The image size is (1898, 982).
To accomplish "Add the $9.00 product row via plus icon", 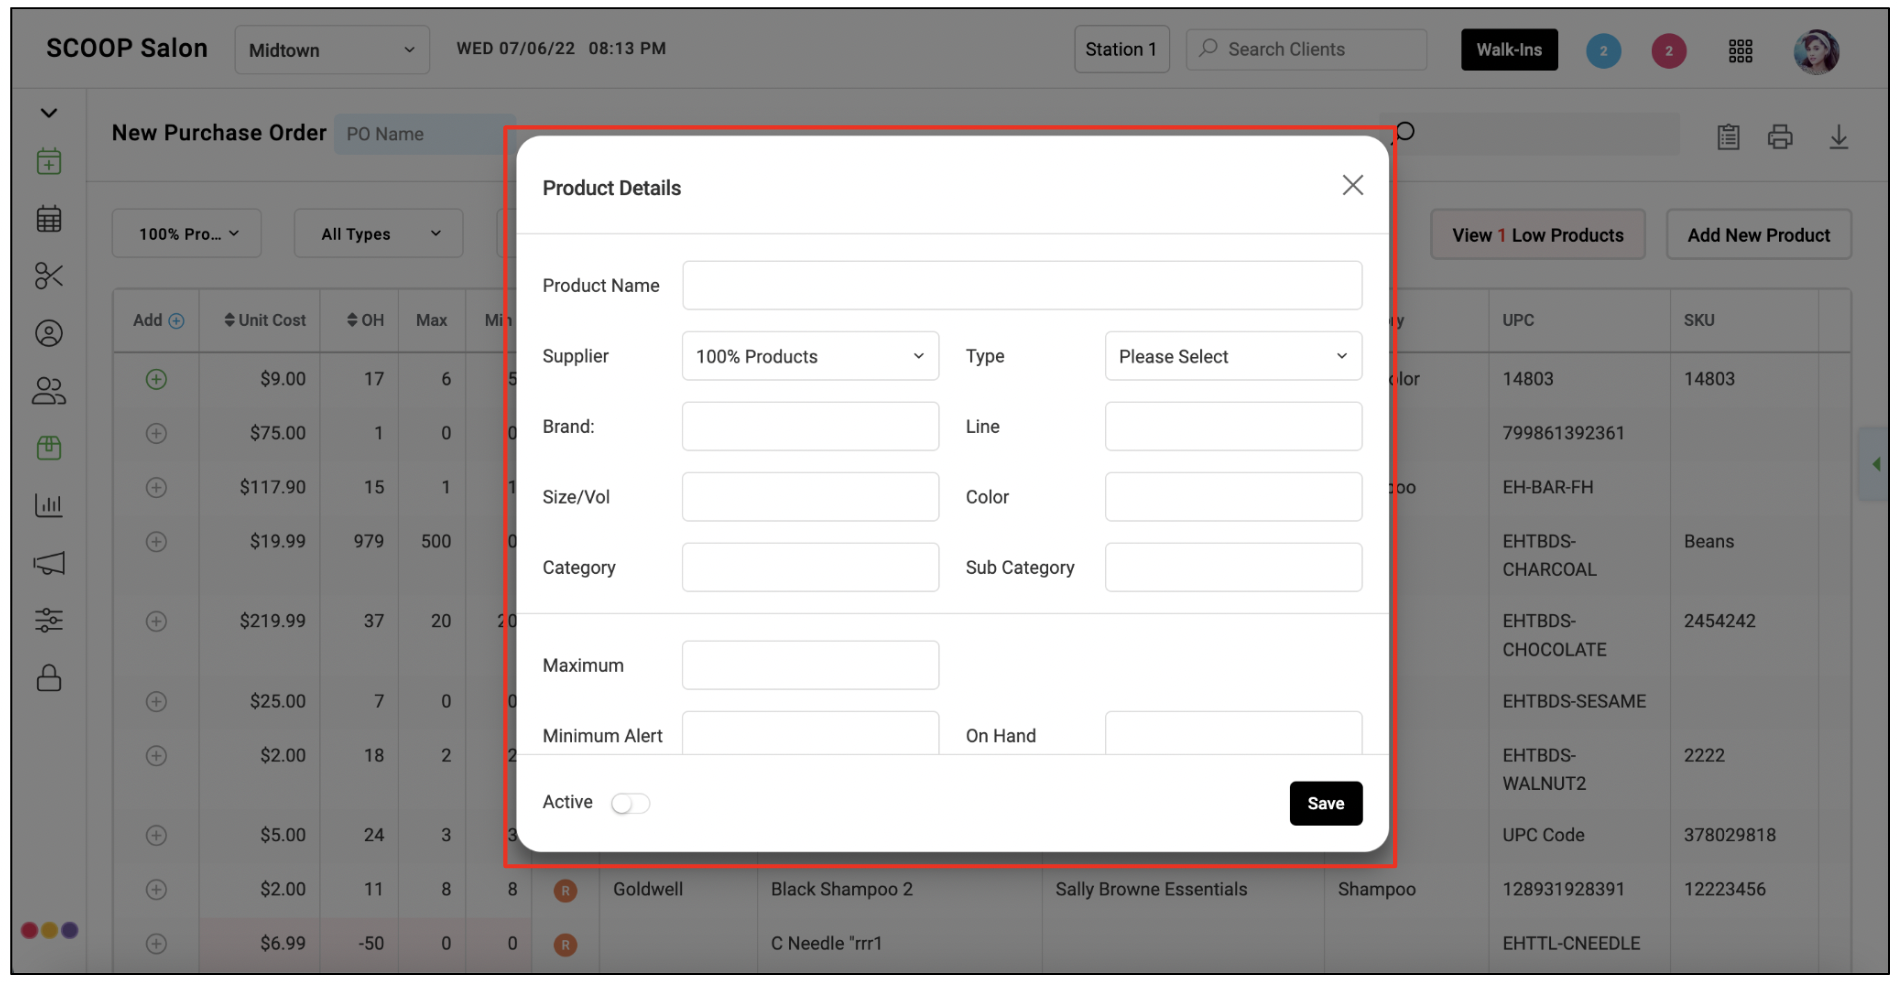I will pos(156,379).
